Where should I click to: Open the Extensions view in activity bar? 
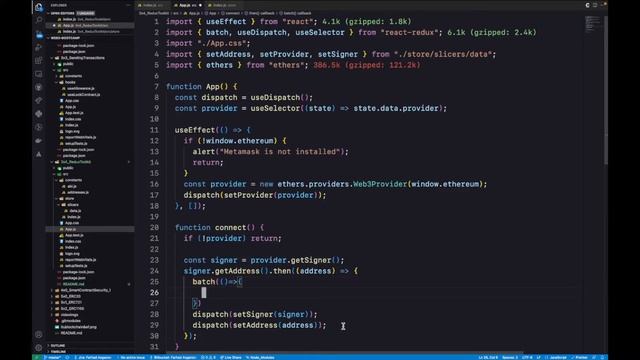[x=39, y=60]
